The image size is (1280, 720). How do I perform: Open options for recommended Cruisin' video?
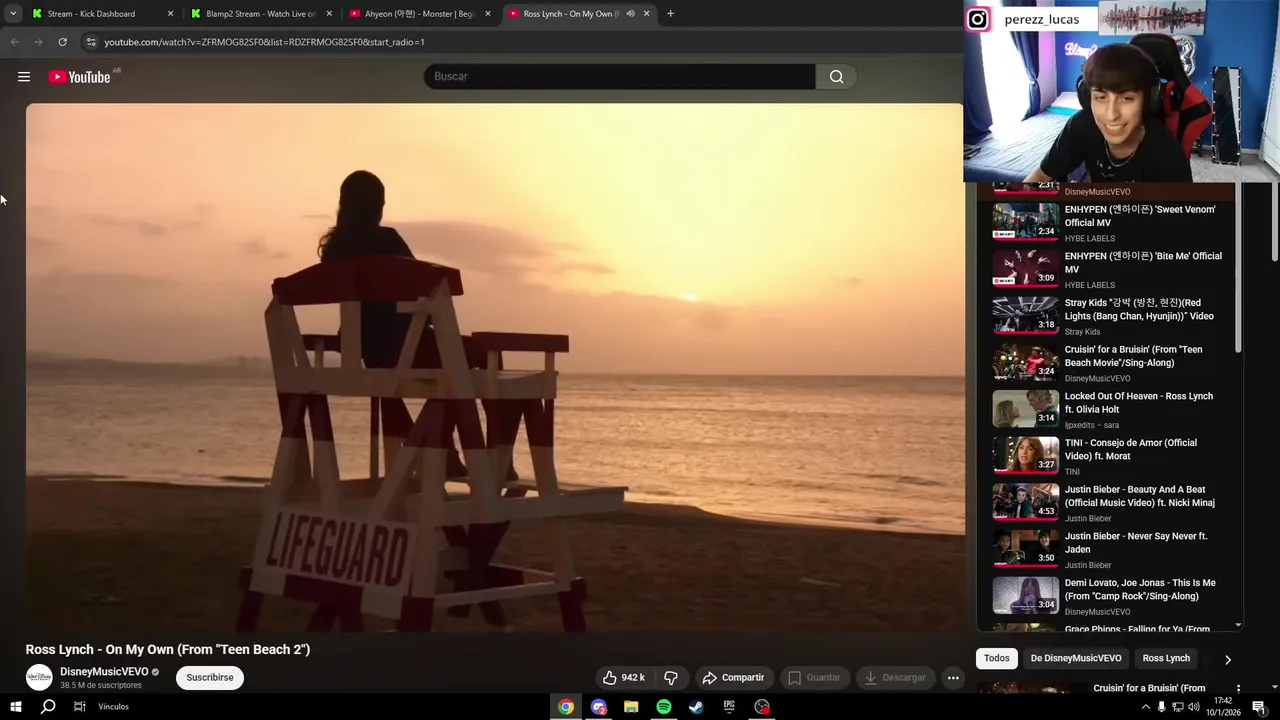[1238, 689]
